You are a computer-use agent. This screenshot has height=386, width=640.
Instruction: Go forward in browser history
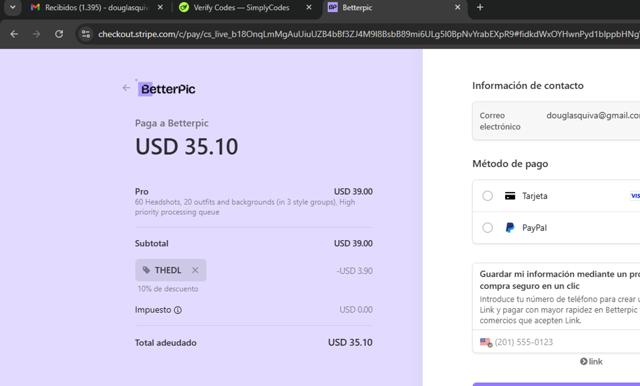click(x=36, y=34)
